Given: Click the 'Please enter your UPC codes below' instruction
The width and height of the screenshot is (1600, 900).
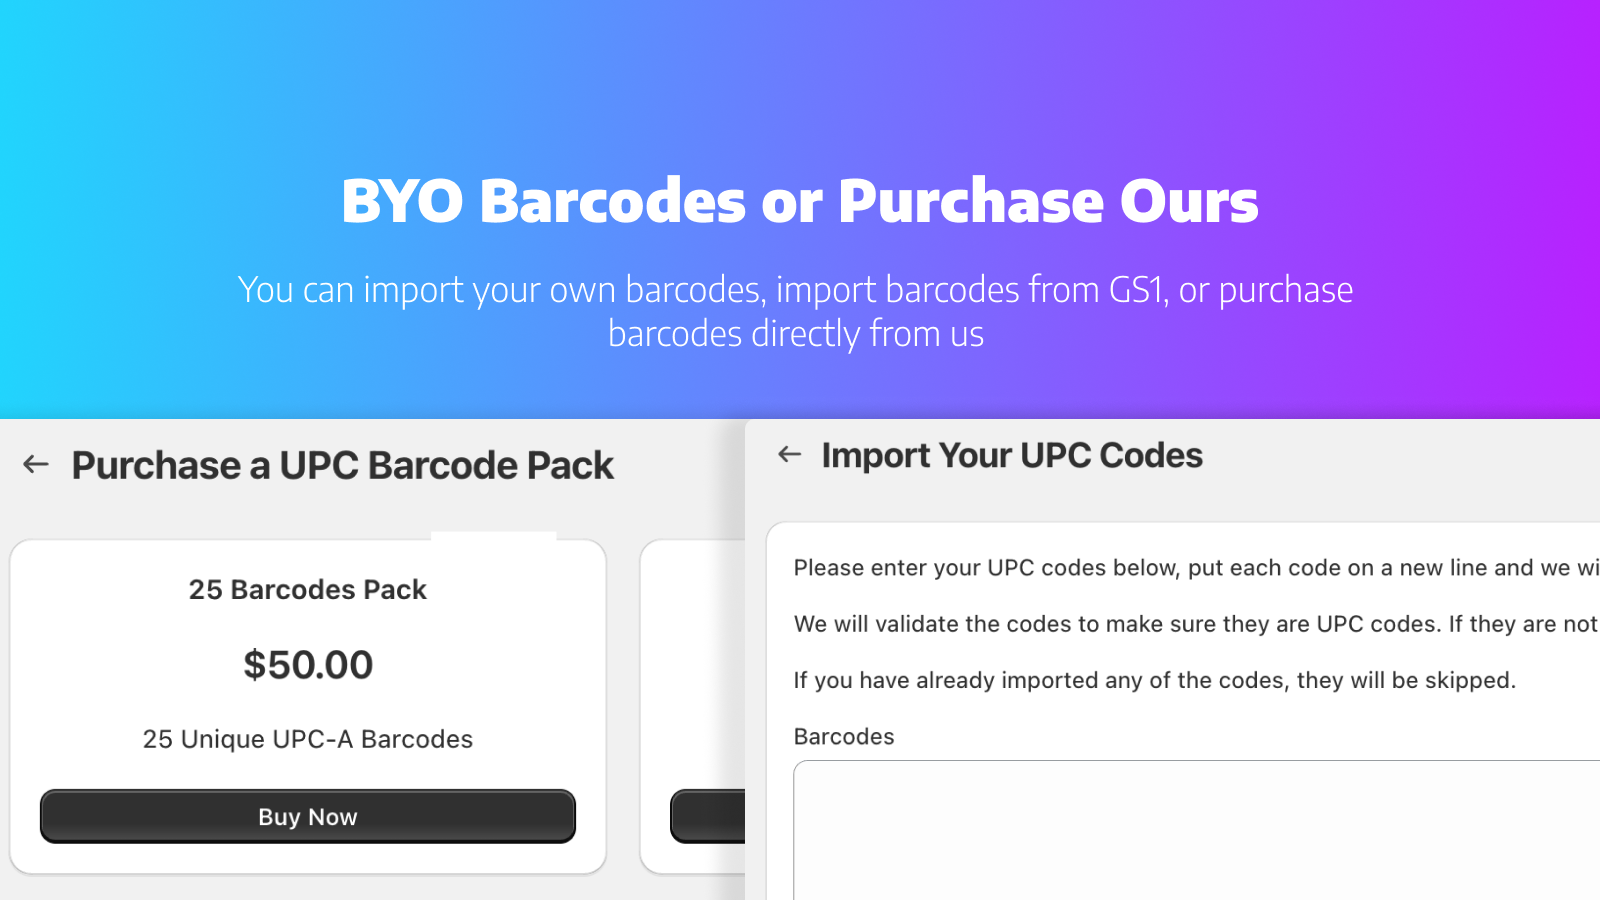Looking at the screenshot, I should click(x=1197, y=568).
